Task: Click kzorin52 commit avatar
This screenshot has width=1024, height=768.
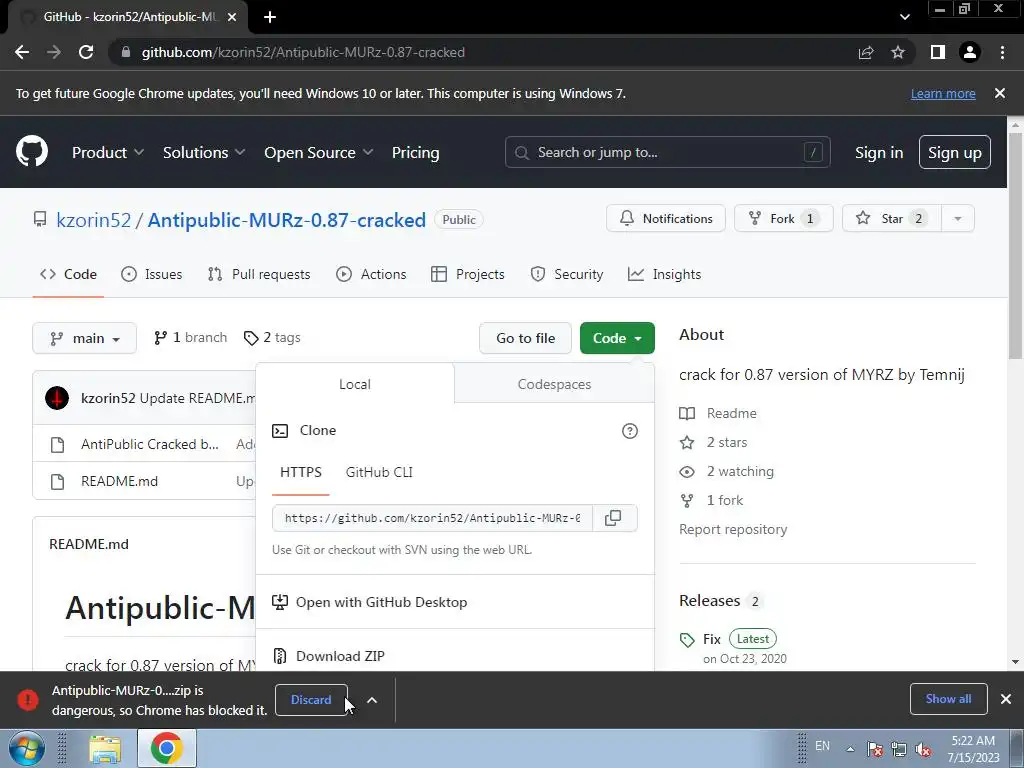Action: [x=57, y=398]
